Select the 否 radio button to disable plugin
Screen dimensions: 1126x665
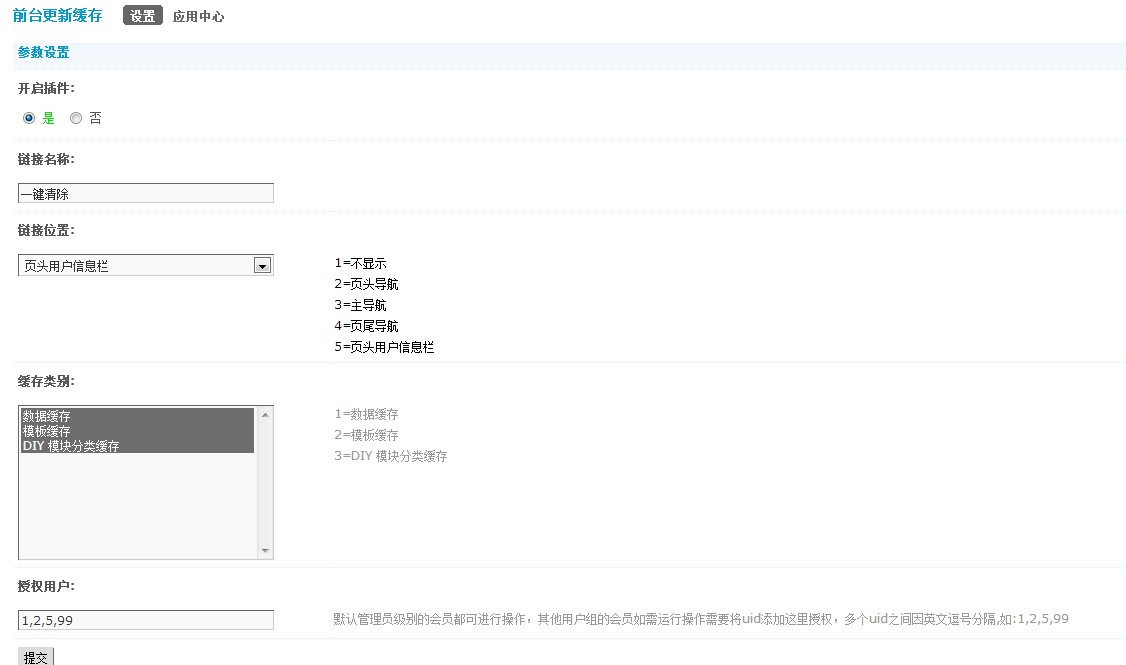(x=76, y=118)
